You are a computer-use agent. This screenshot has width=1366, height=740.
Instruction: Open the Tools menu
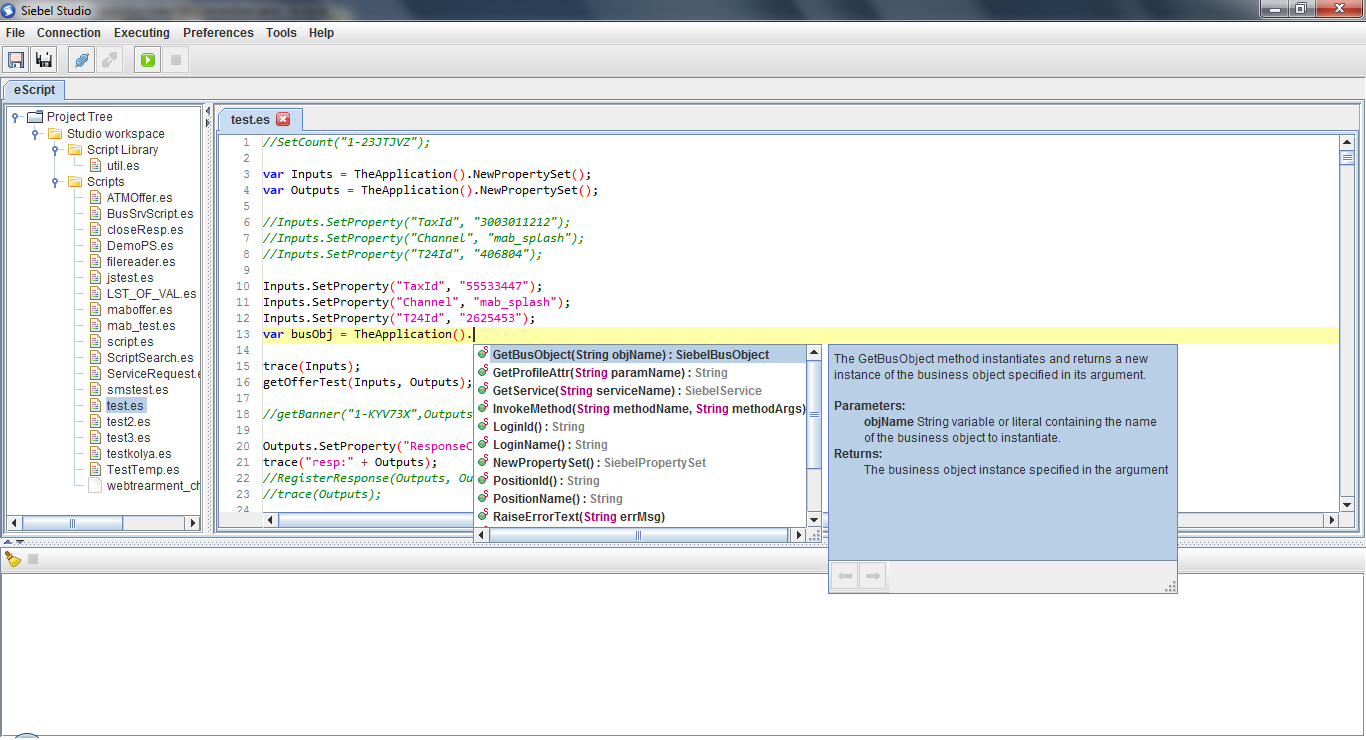[x=281, y=33]
